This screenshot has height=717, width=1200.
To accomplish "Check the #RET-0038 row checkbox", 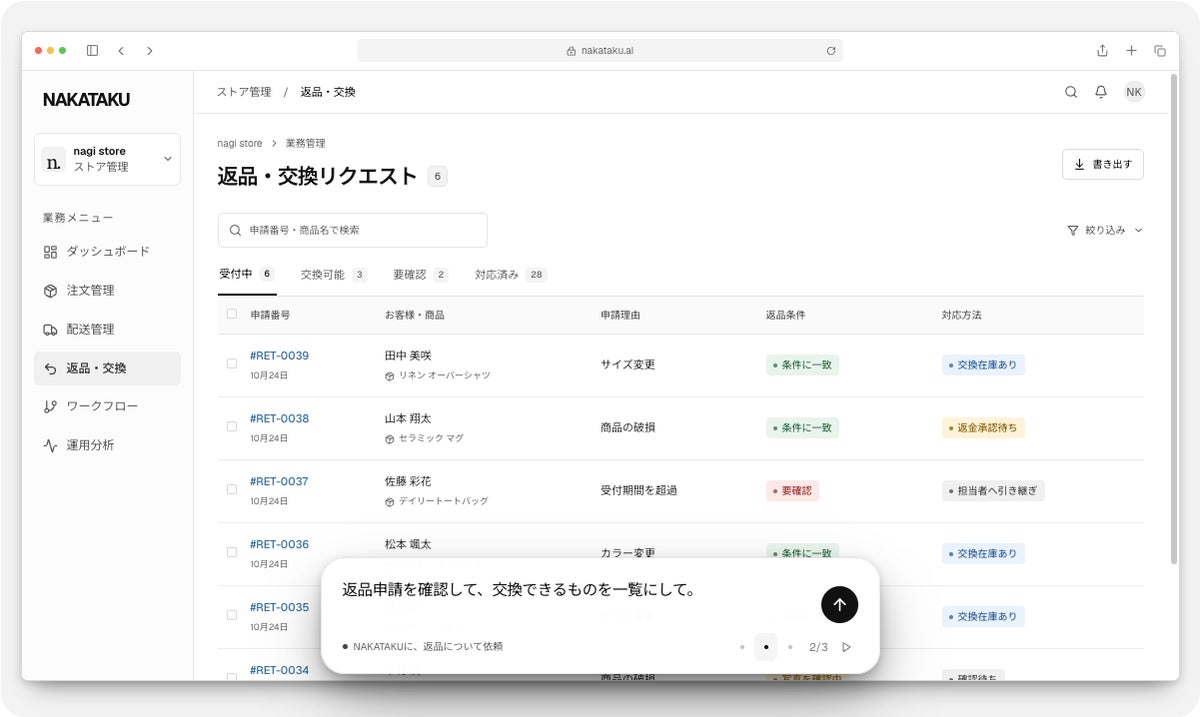I will (x=232, y=427).
